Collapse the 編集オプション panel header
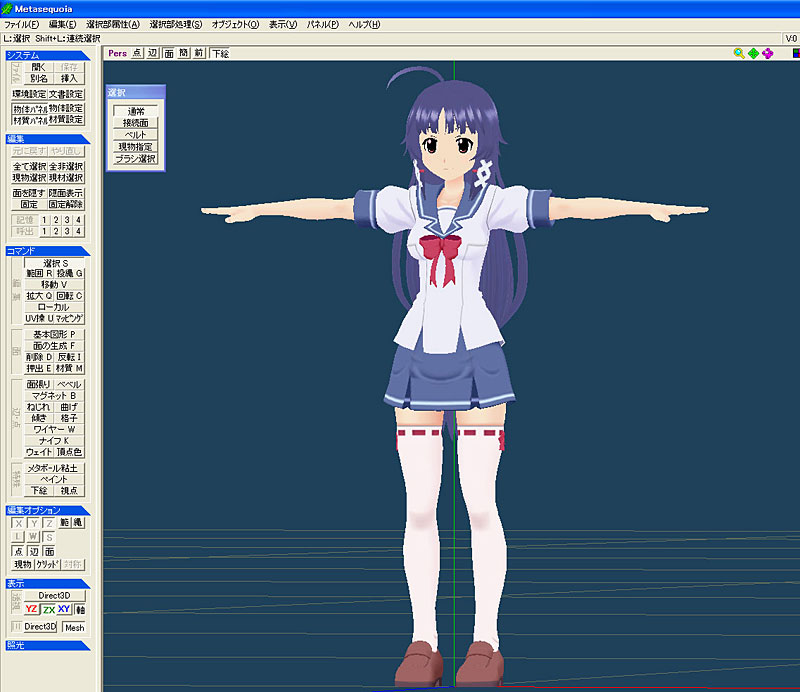The image size is (800, 692). pyautogui.click(x=47, y=511)
